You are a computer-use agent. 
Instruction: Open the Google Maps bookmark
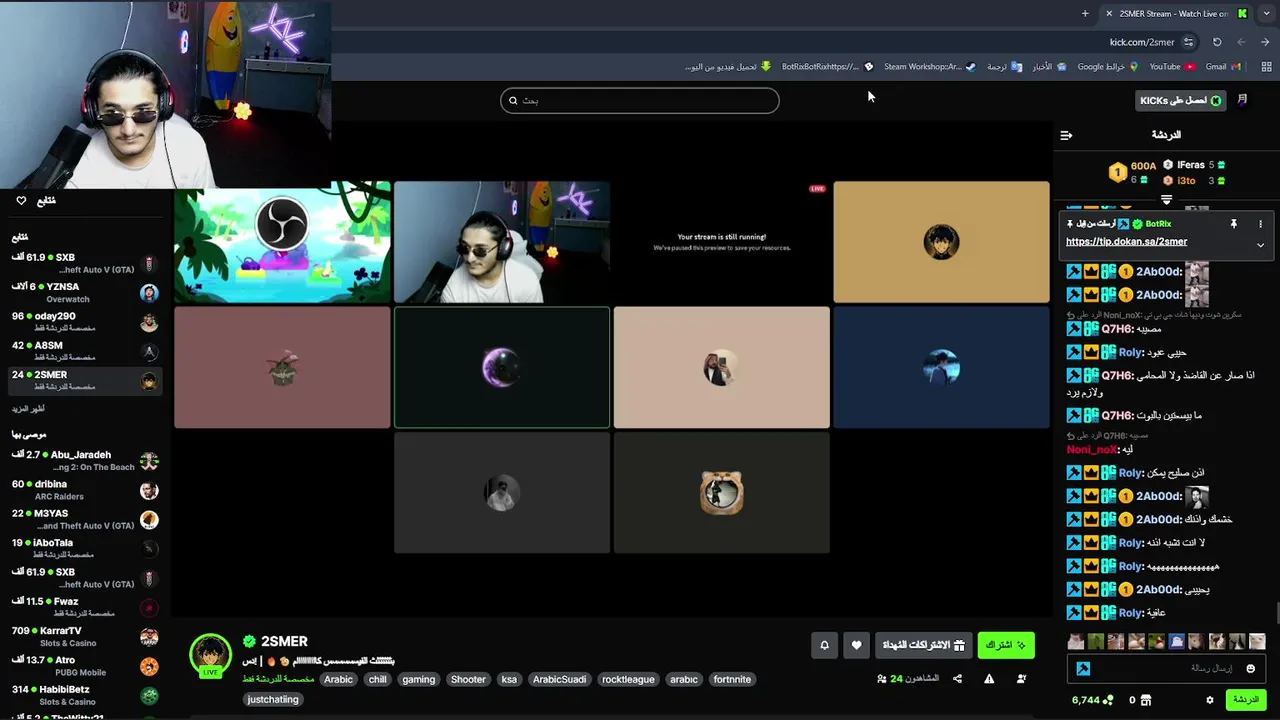pos(1107,67)
